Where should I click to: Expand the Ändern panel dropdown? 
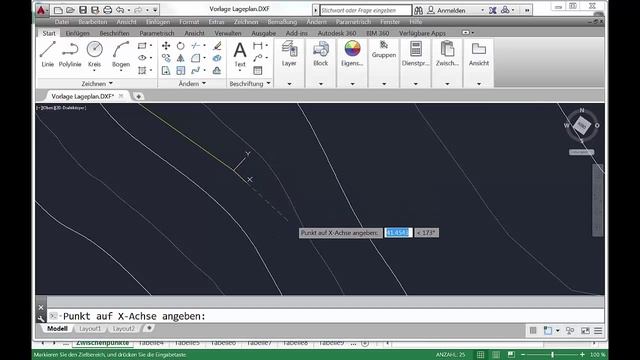tap(192, 83)
